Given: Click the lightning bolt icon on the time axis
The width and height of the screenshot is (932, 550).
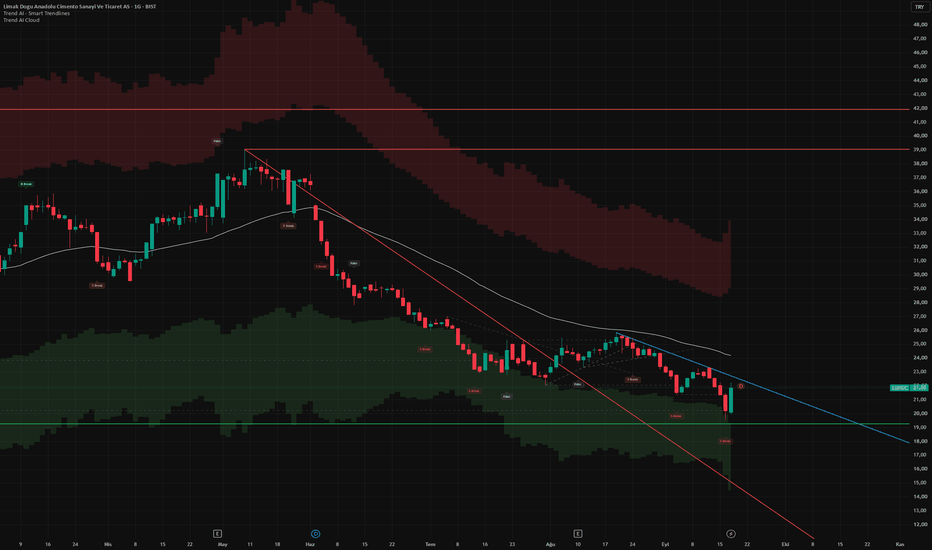Looking at the screenshot, I should (x=731, y=533).
